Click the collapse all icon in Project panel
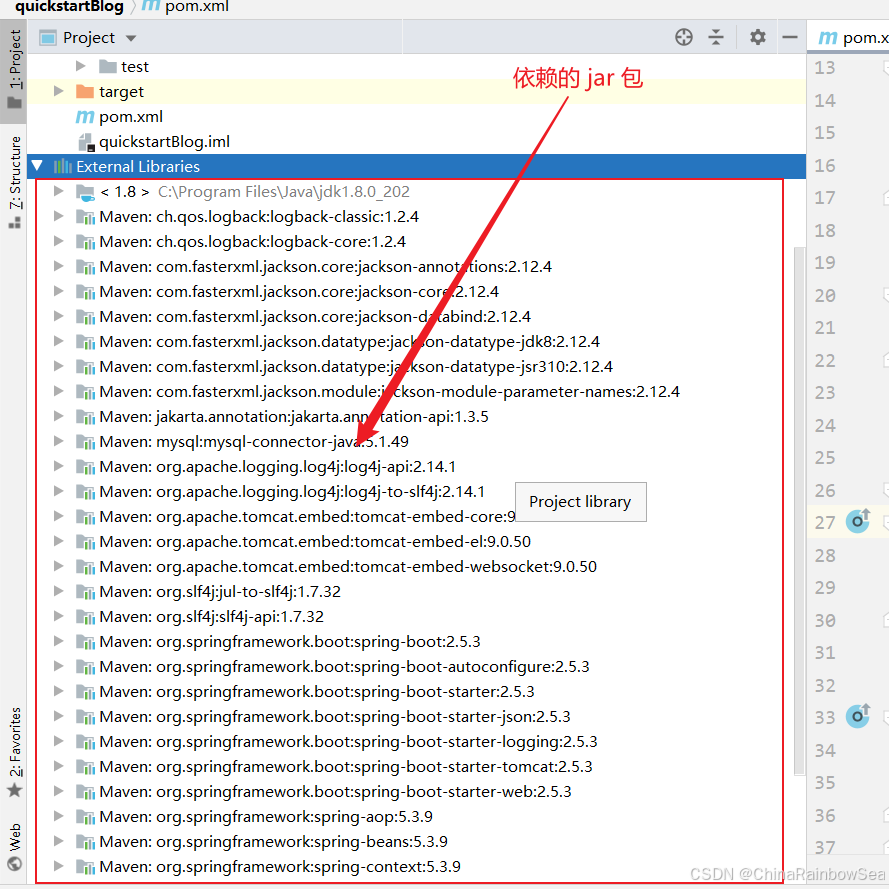Viewport: 889px width, 889px height. point(716,37)
